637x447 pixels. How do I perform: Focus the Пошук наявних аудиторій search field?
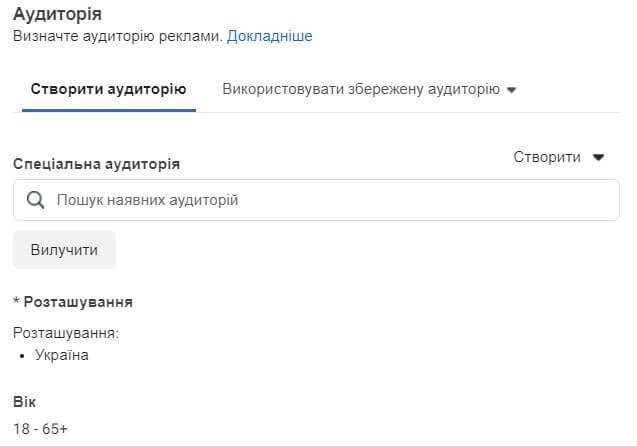(x=330, y=200)
